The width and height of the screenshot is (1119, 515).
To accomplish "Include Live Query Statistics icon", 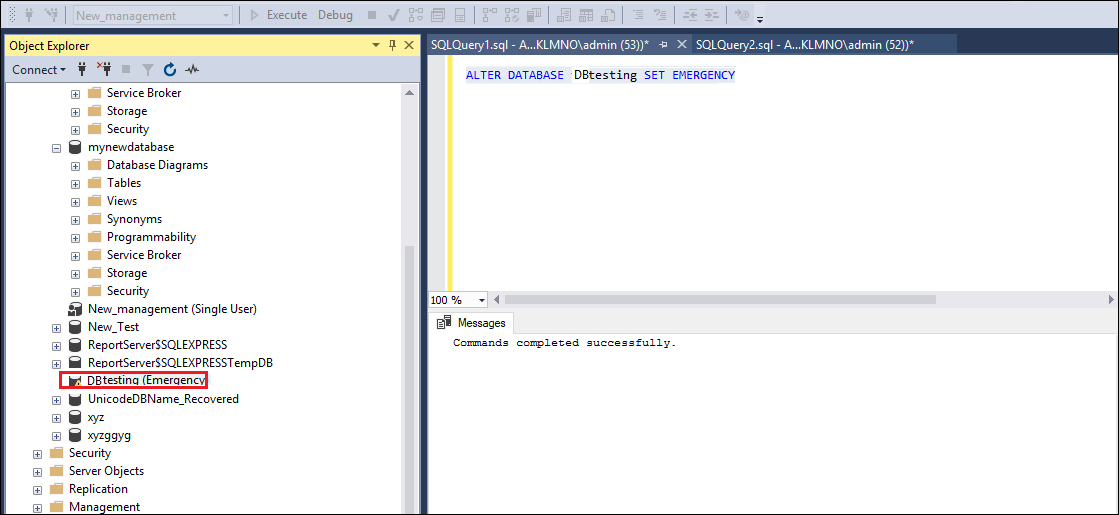I will click(512, 15).
